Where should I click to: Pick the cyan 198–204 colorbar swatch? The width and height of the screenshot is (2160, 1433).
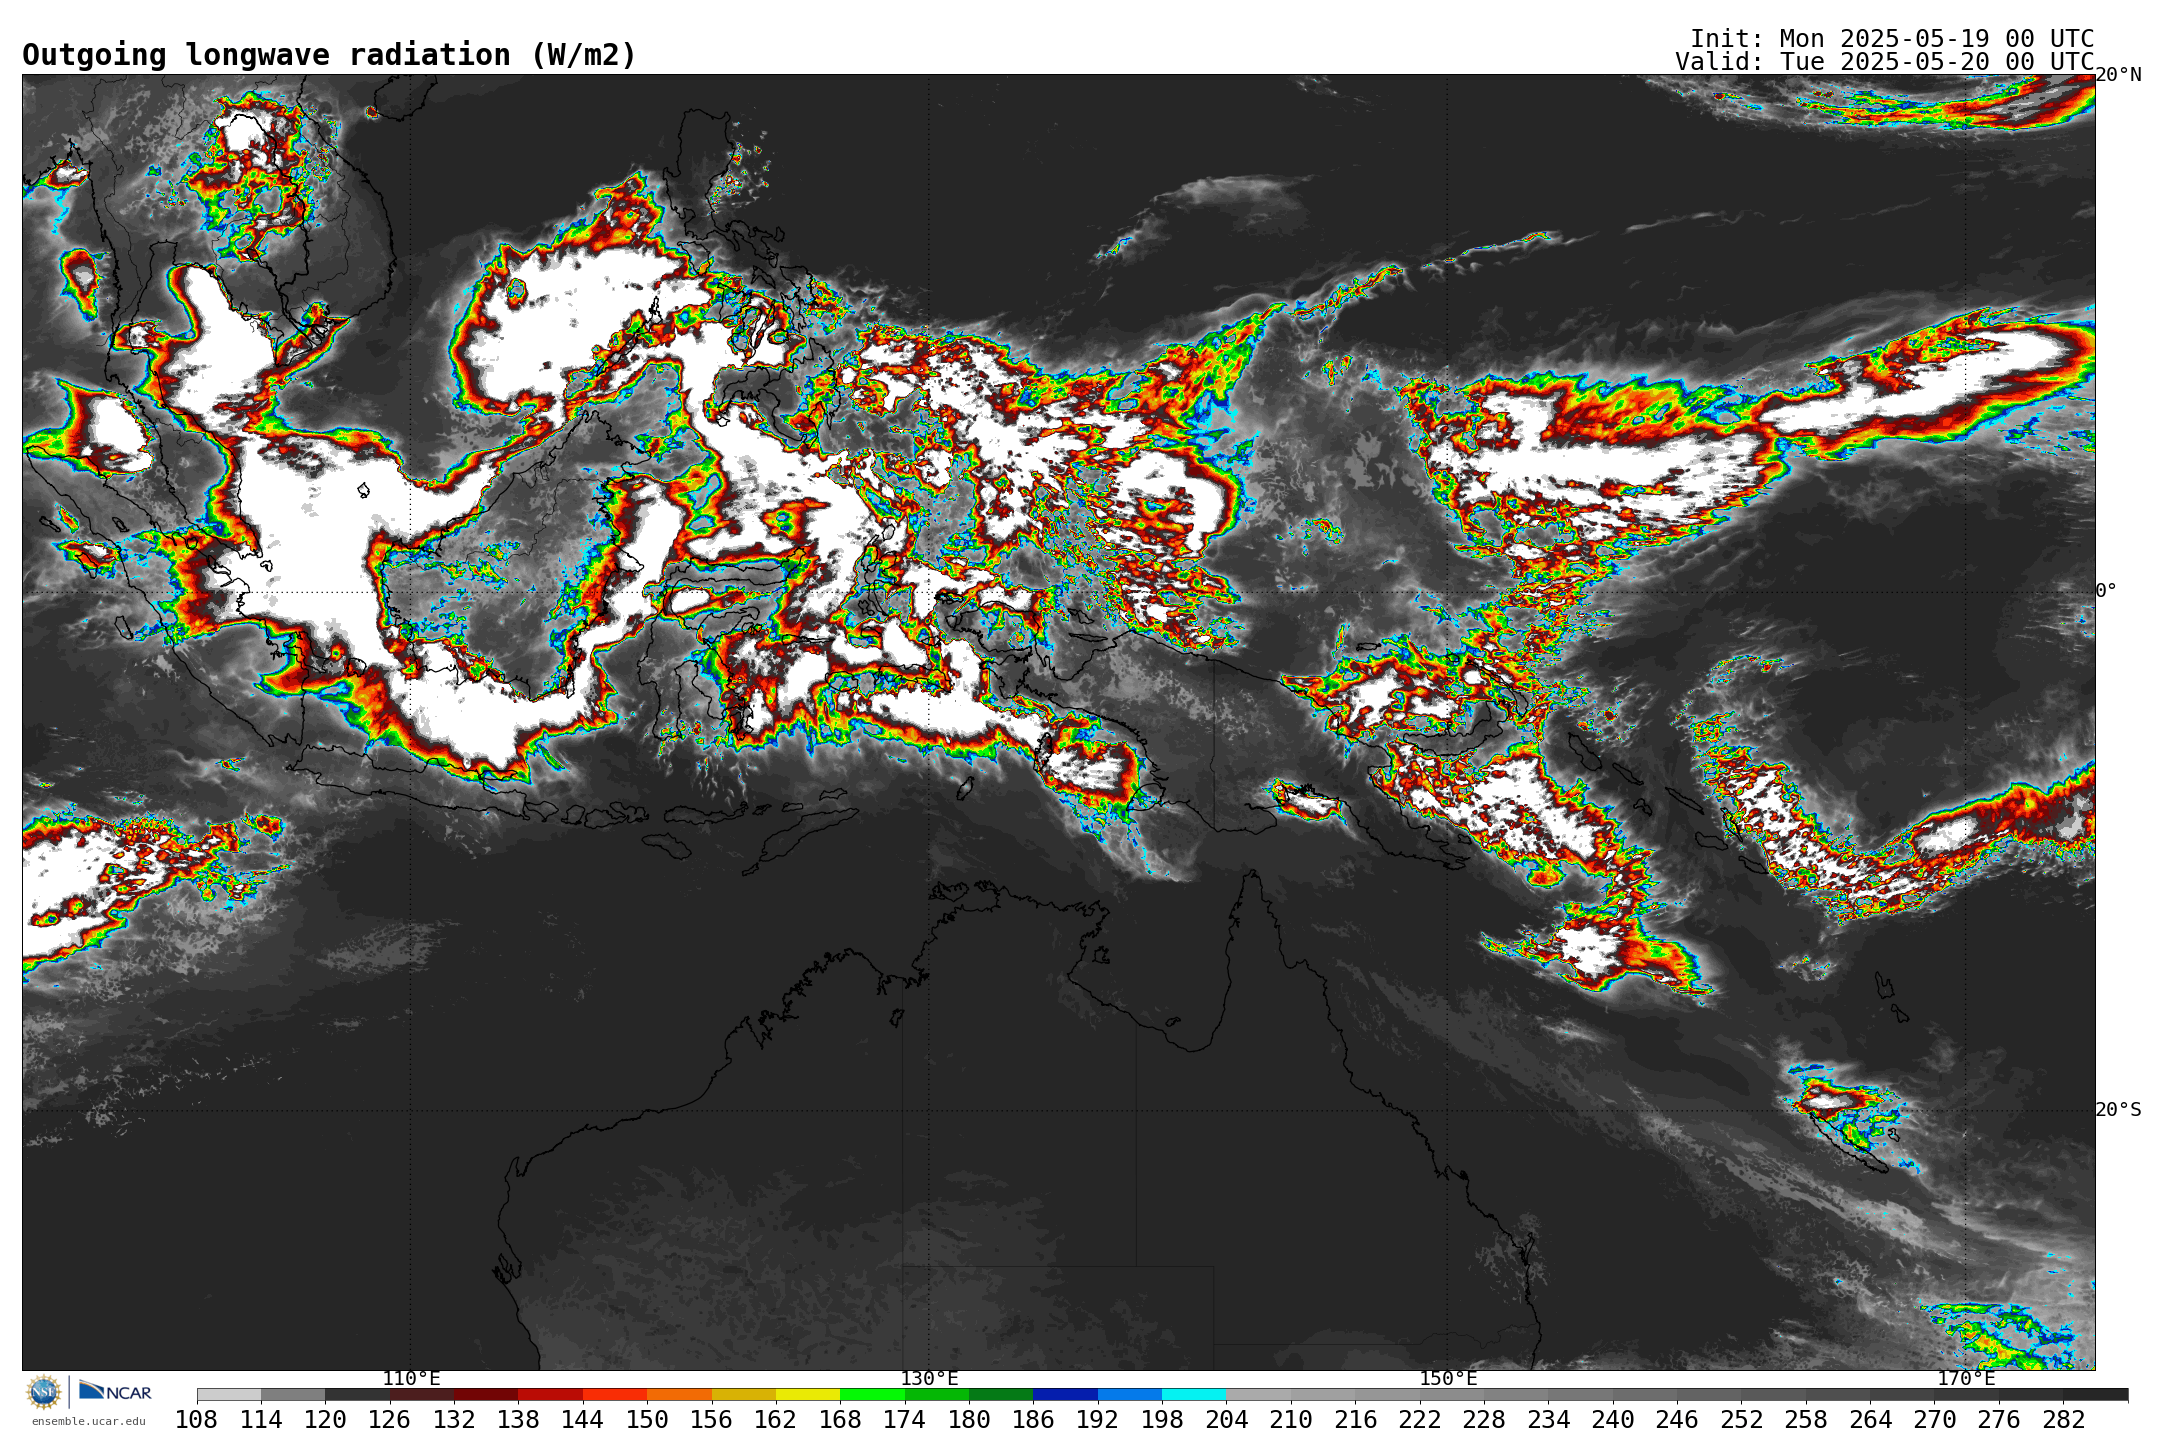click(1194, 1394)
